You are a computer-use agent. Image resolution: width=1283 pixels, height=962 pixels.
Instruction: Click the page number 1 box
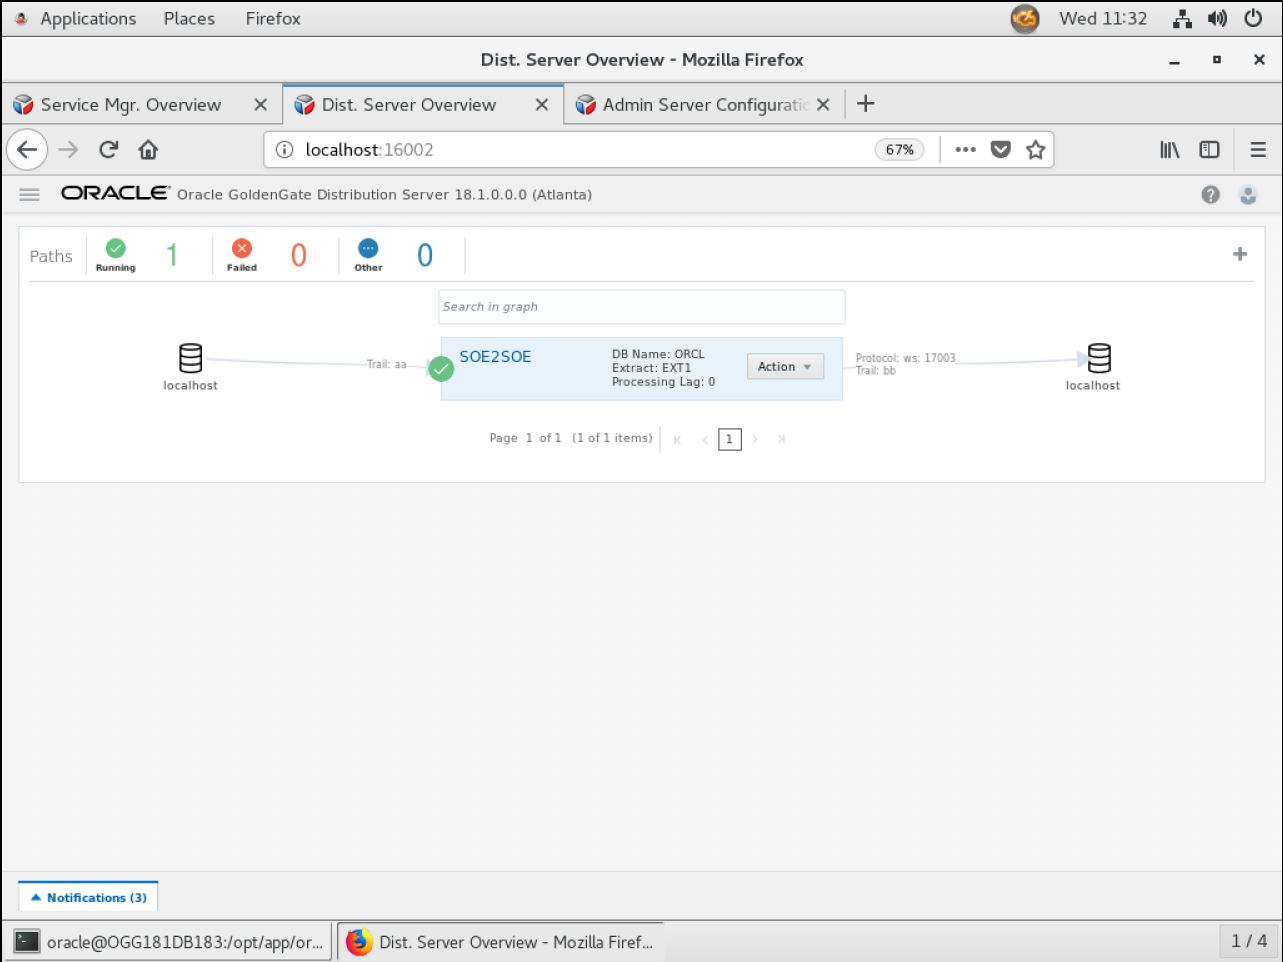[x=730, y=439]
